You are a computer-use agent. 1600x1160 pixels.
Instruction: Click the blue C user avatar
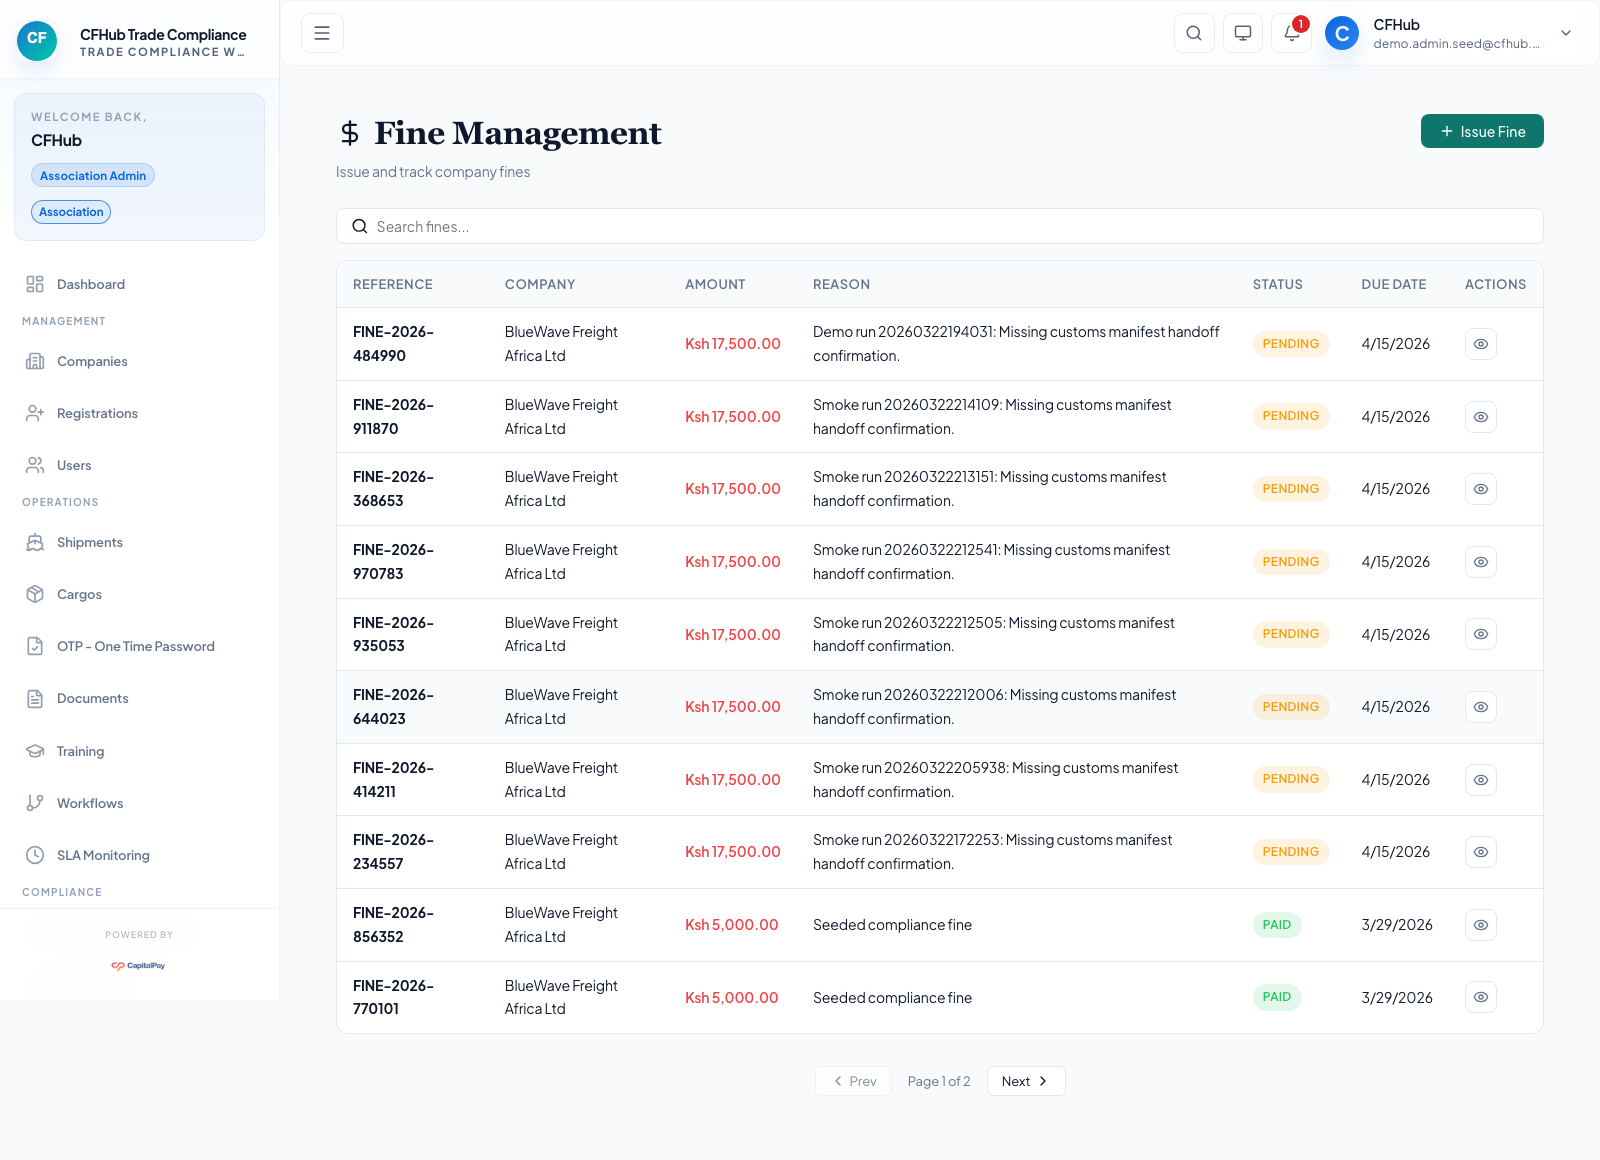coord(1342,33)
